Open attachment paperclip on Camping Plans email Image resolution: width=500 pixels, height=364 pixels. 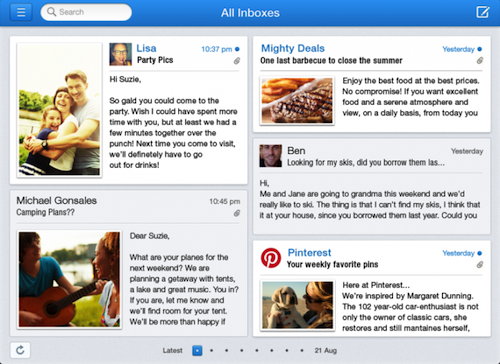[x=237, y=213]
